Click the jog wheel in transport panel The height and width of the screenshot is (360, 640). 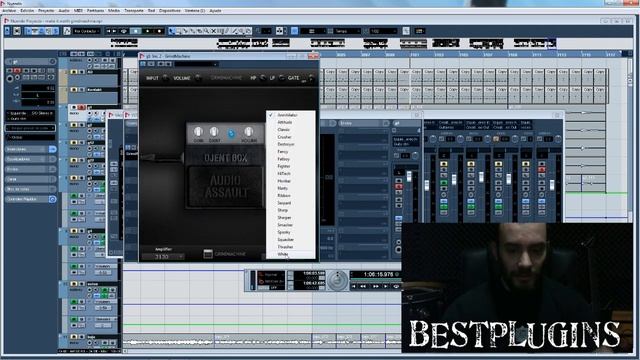338,281
